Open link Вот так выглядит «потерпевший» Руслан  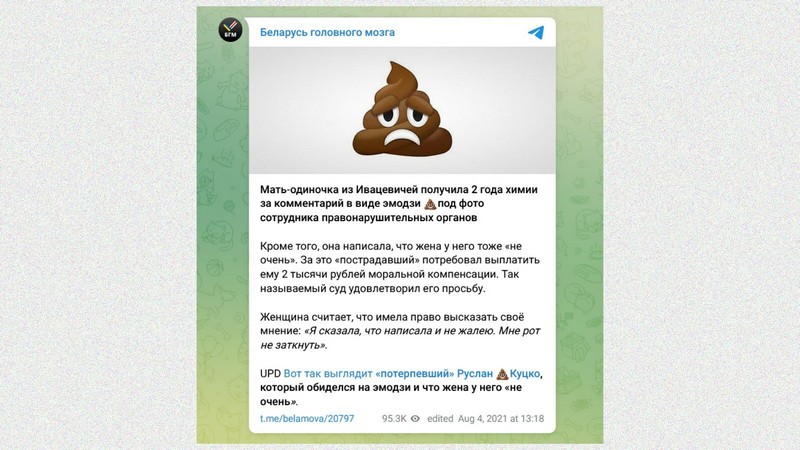click(x=388, y=373)
